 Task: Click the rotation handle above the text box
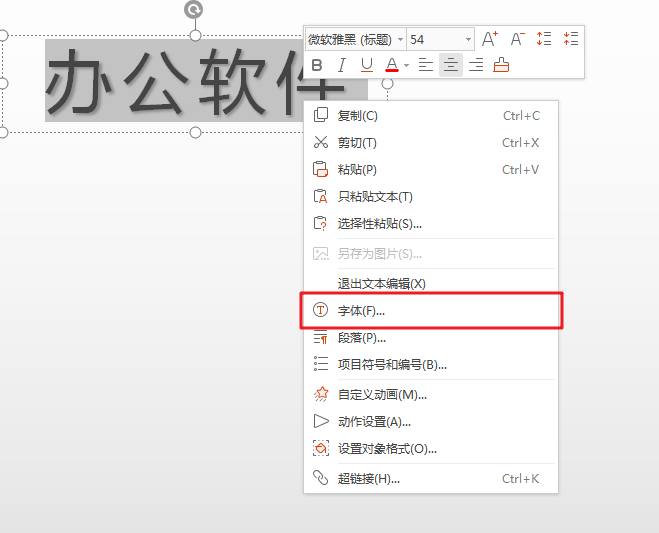pyautogui.click(x=193, y=10)
